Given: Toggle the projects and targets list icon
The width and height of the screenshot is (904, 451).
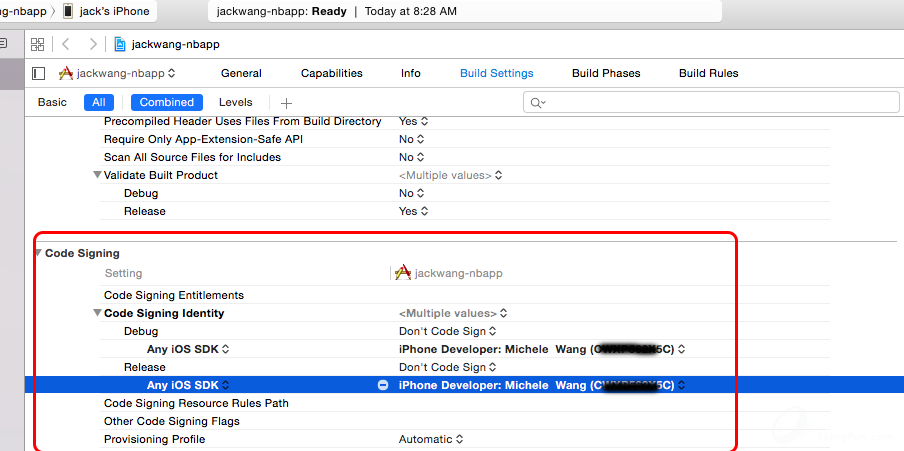Looking at the screenshot, I should 39,73.
